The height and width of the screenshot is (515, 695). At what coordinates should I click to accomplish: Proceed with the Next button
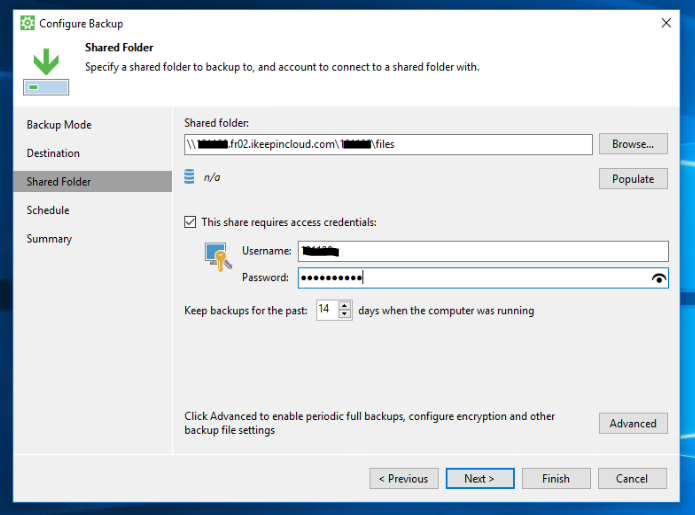point(480,479)
